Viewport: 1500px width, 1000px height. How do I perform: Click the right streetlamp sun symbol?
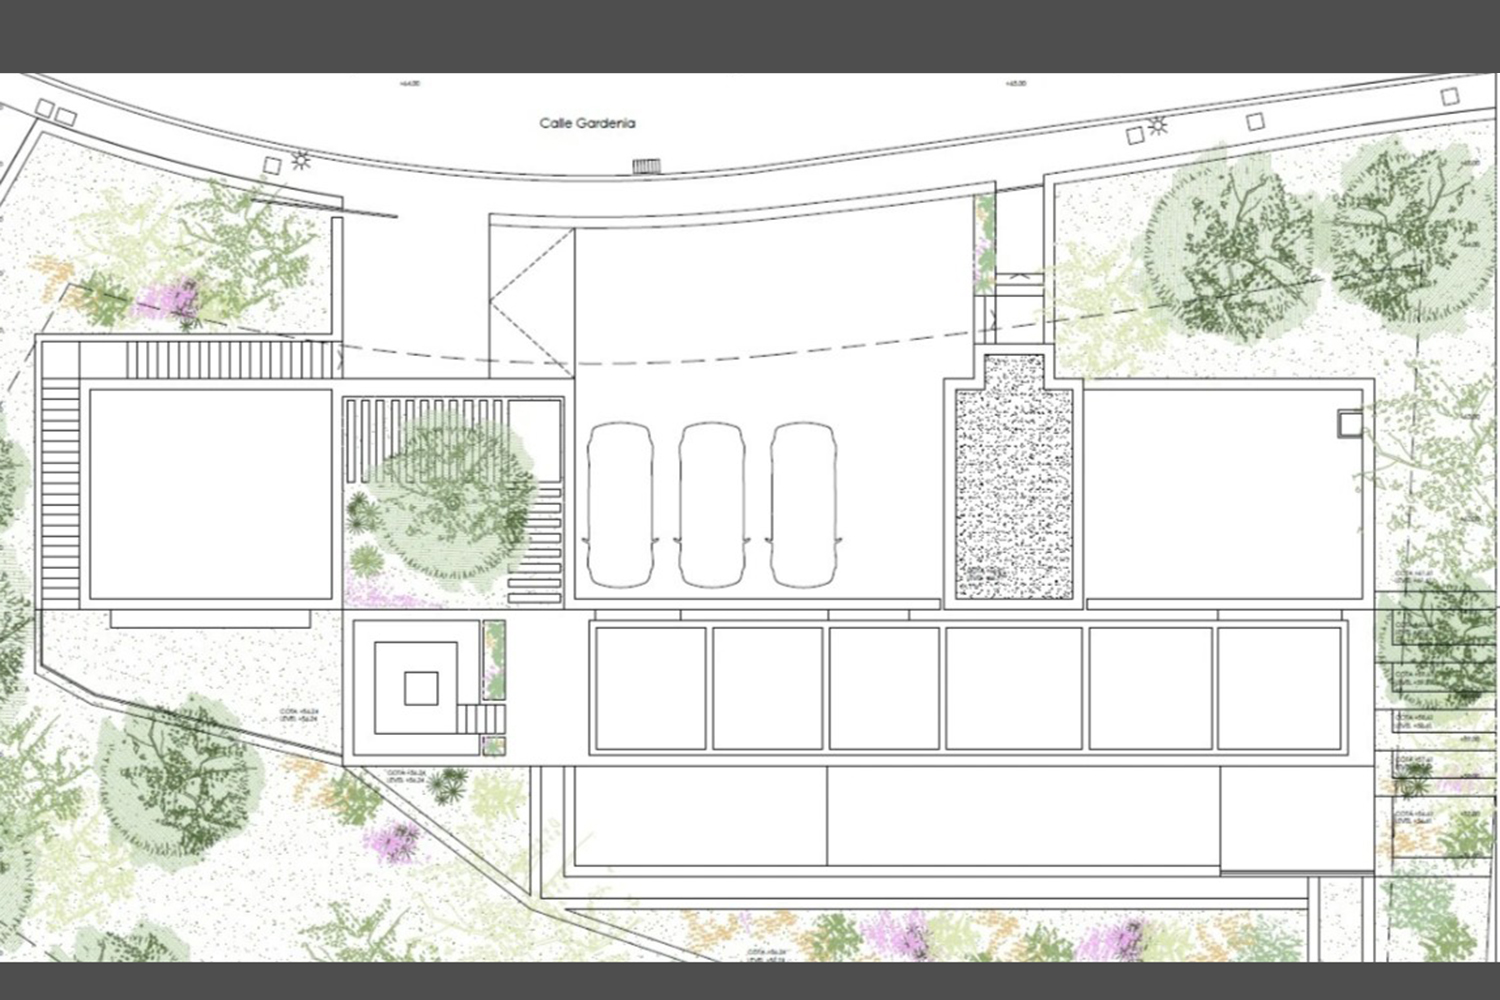[1158, 126]
